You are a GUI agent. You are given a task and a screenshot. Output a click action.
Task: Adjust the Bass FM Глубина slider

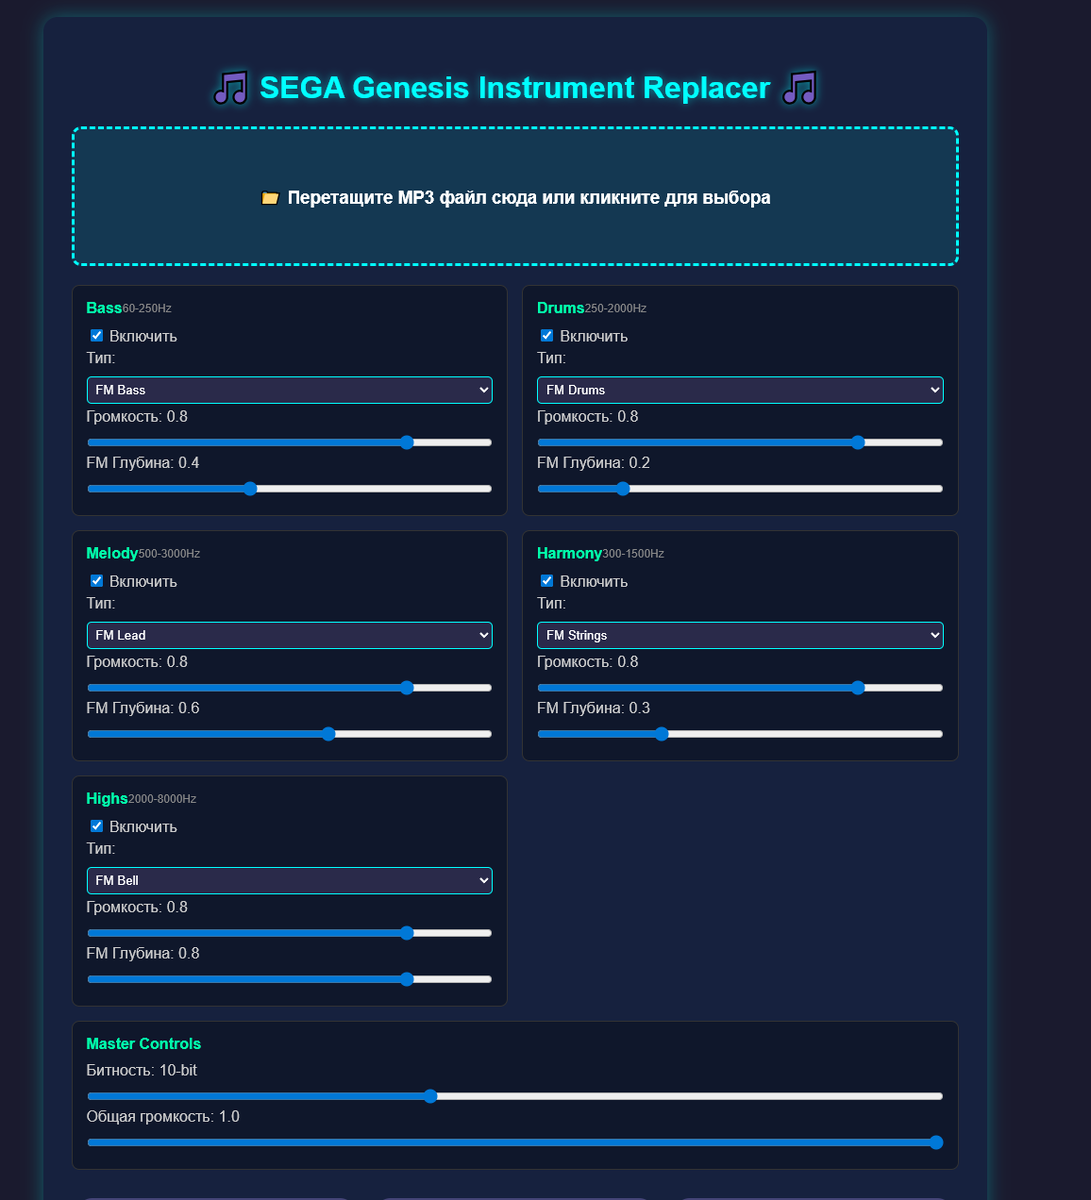pyautogui.click(x=290, y=488)
